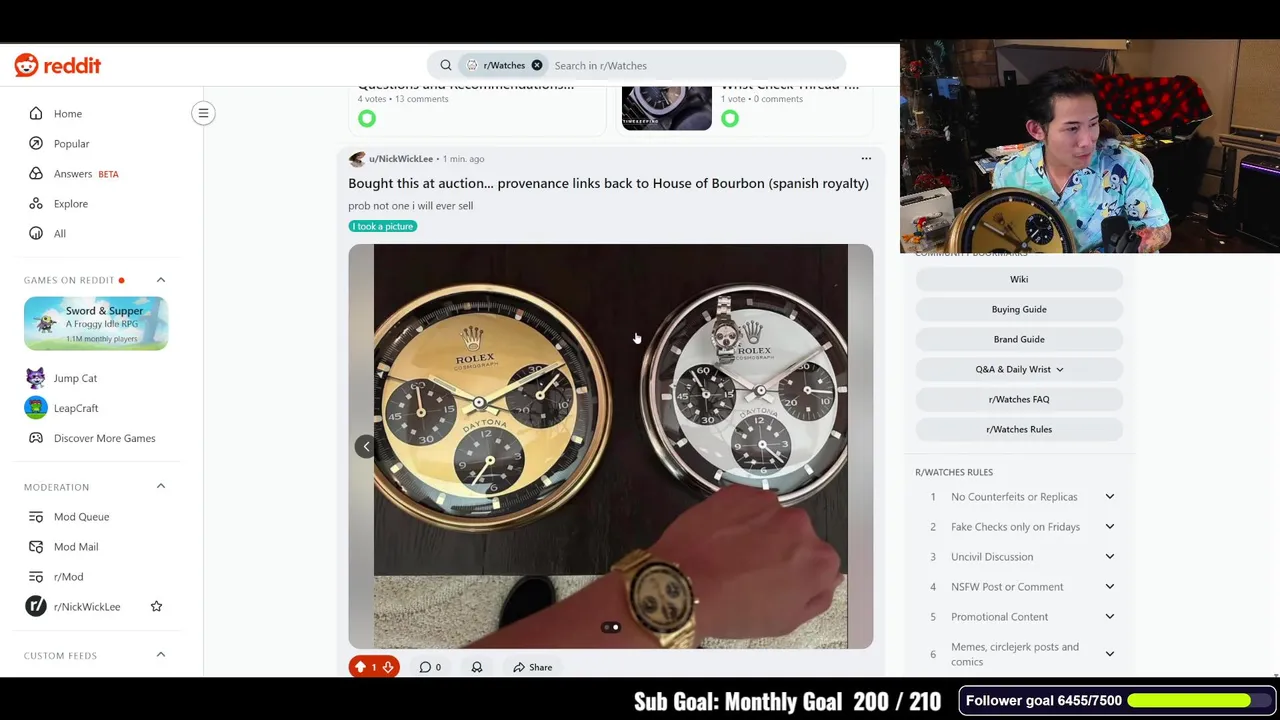Image resolution: width=1280 pixels, height=720 pixels.
Task: Click the Rolex Daytona gallery image
Action: coord(610,446)
